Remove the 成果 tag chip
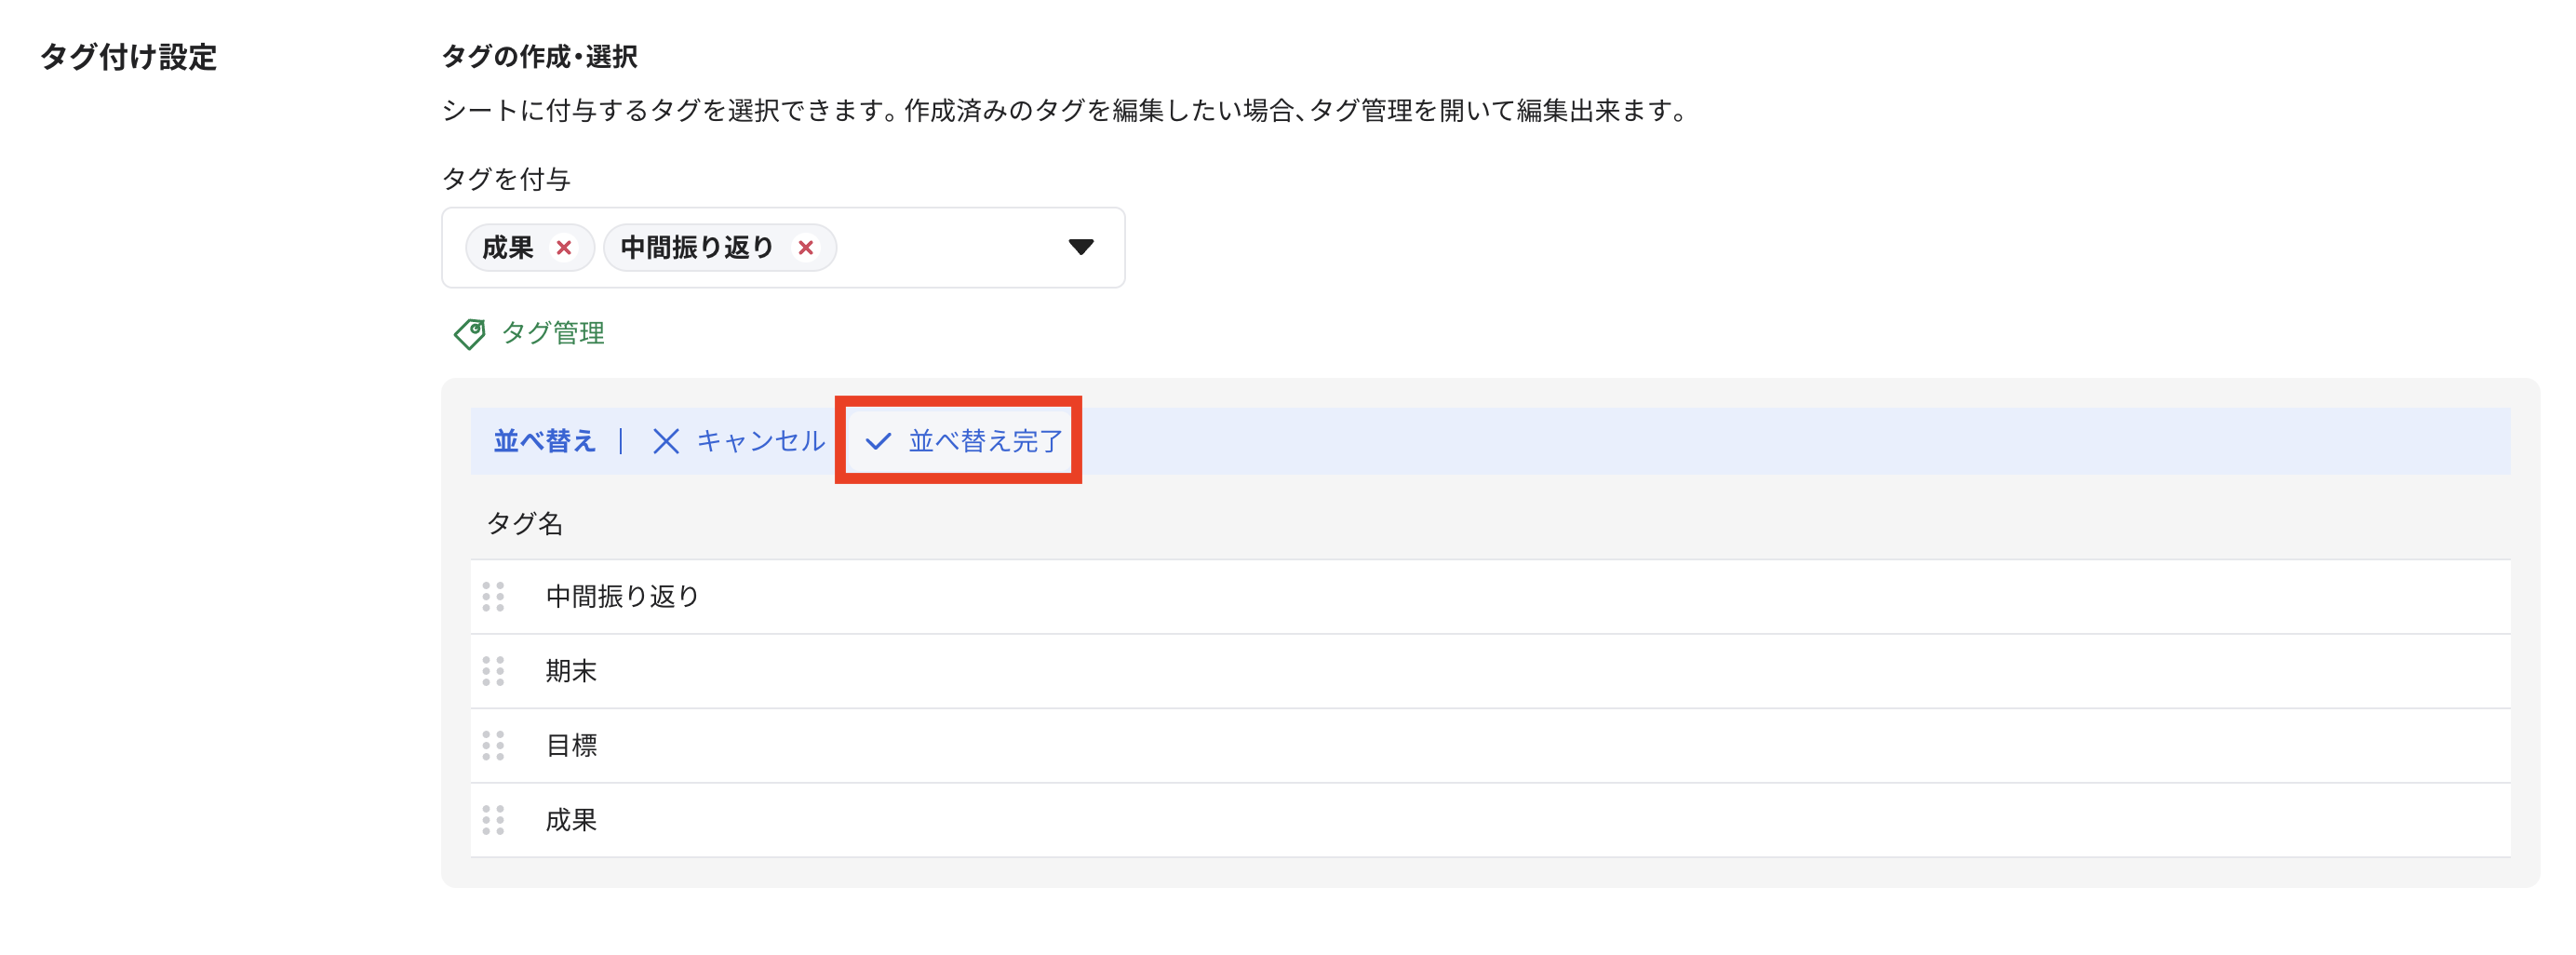2576x955 pixels. pos(564,248)
